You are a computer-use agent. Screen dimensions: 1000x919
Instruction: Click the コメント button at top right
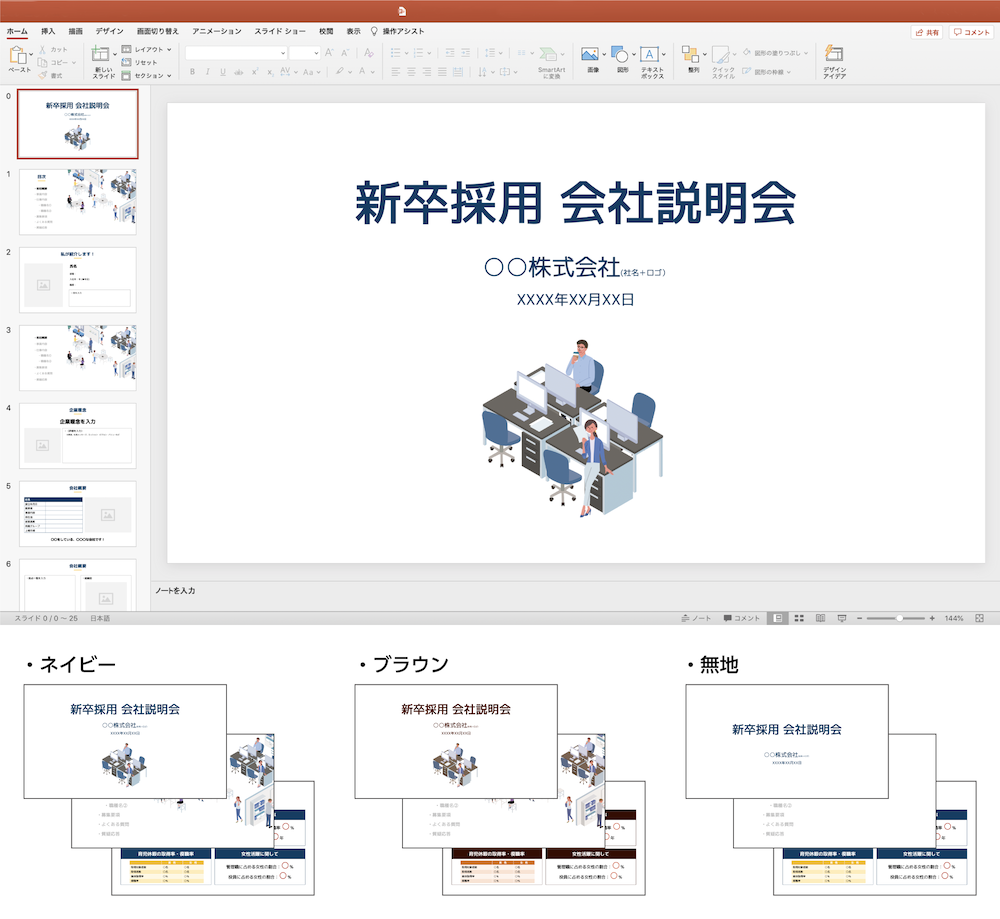[x=971, y=32]
